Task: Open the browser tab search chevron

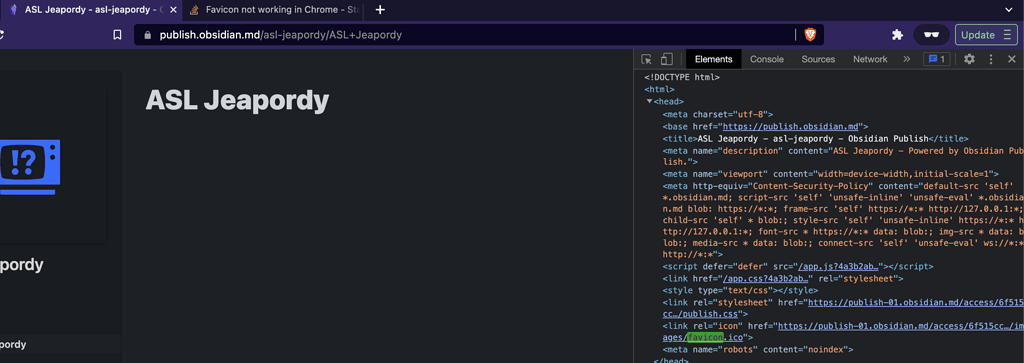Action: [x=1008, y=10]
